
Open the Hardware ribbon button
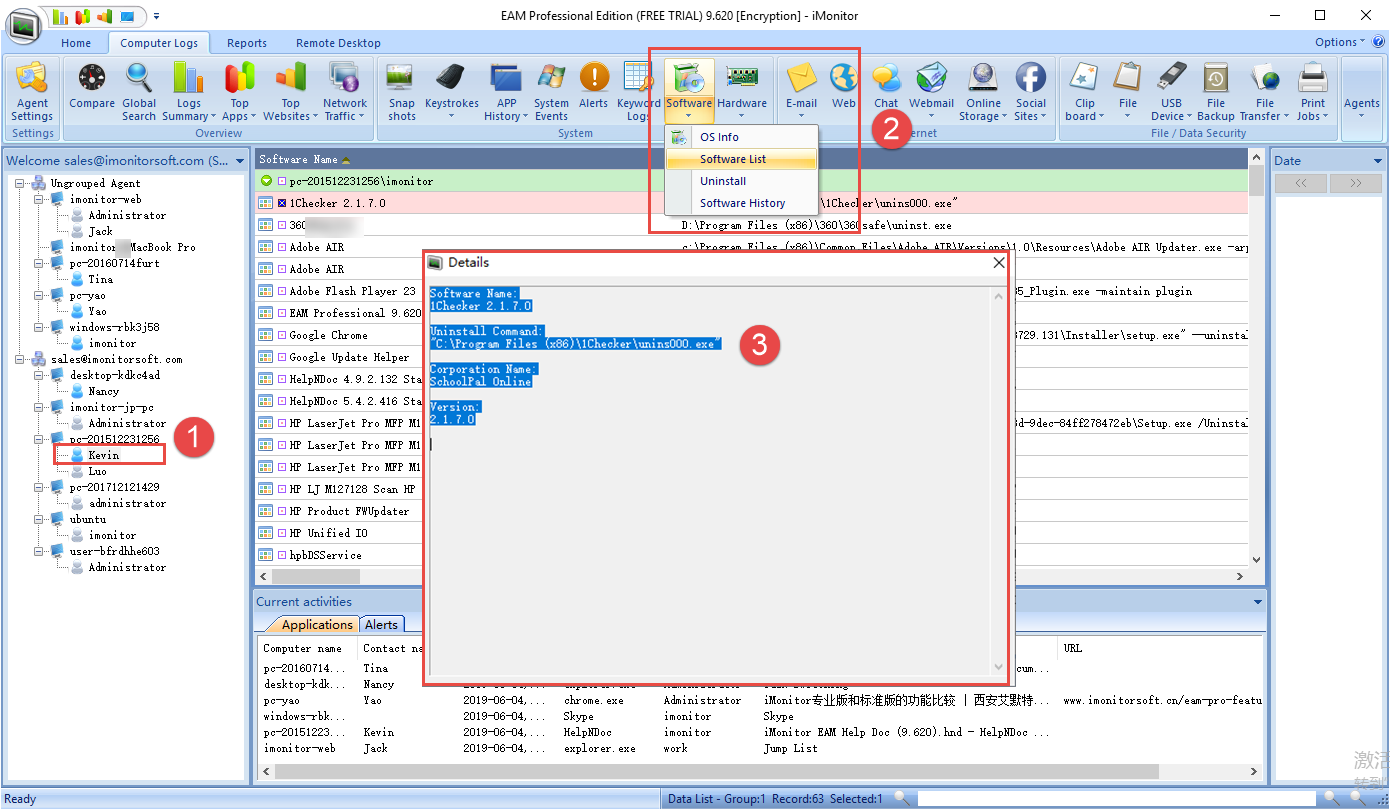(x=742, y=92)
